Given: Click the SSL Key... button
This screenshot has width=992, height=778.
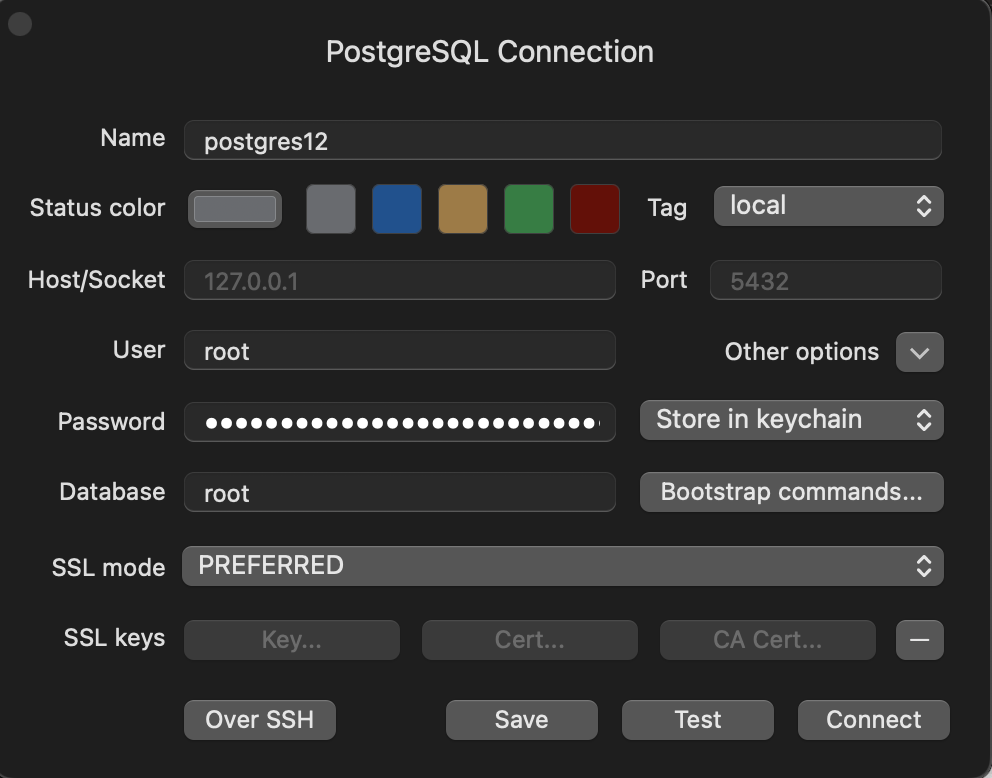Looking at the screenshot, I should 292,640.
